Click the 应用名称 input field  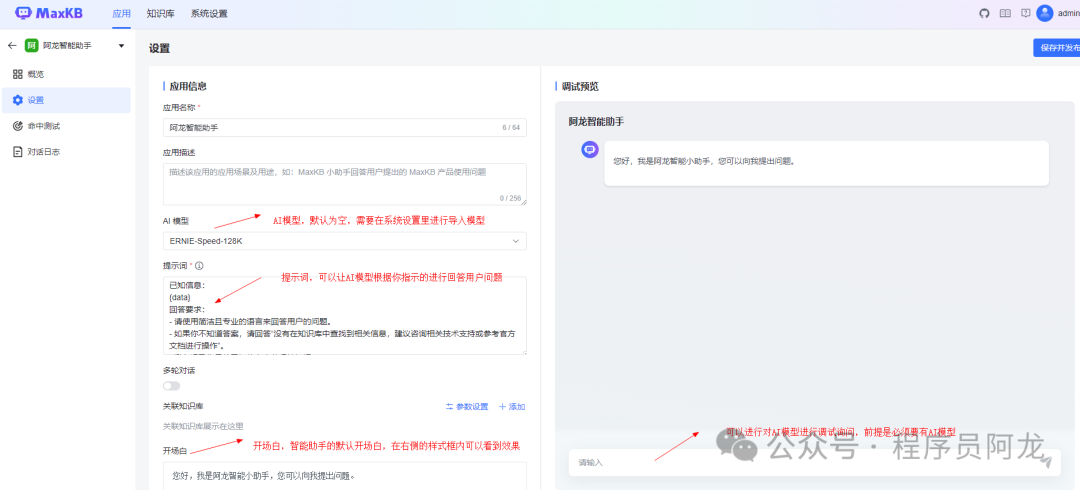tap(330, 128)
